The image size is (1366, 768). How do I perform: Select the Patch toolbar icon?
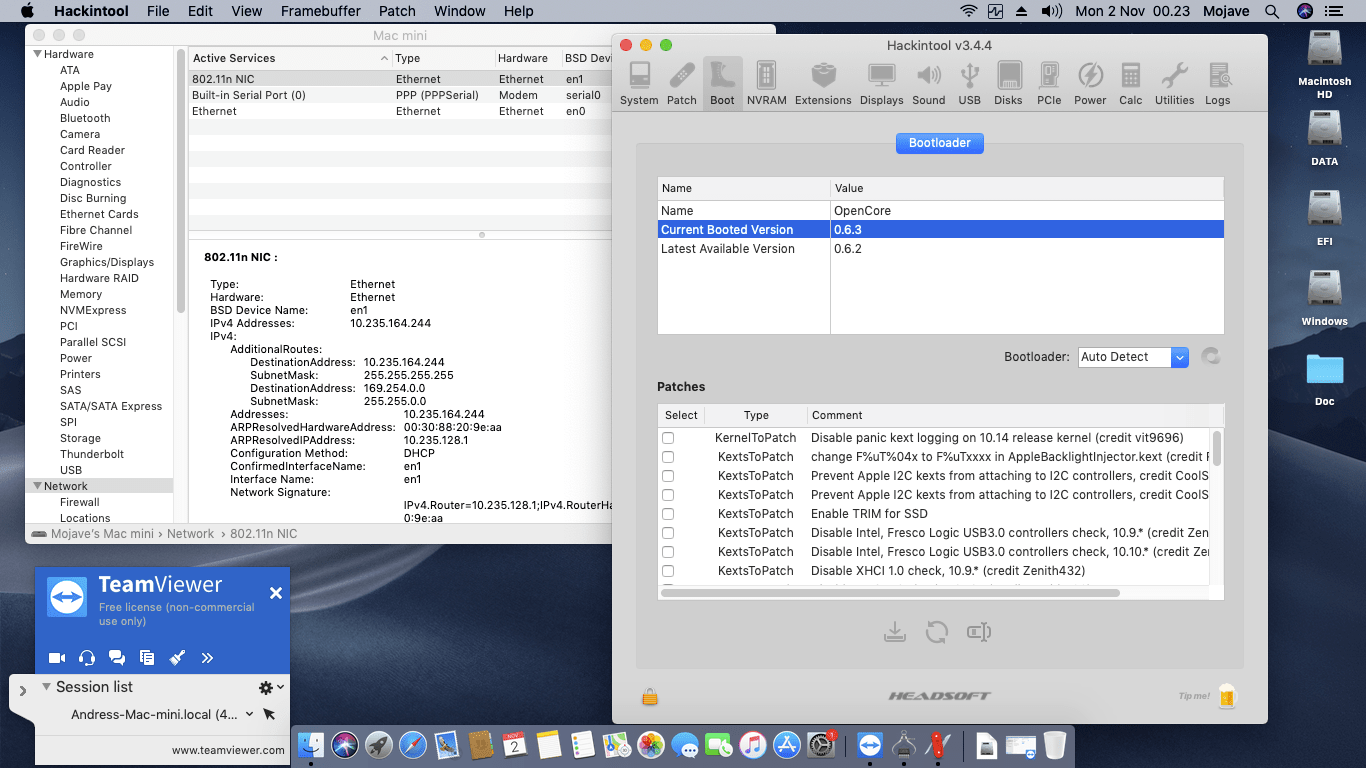click(682, 78)
